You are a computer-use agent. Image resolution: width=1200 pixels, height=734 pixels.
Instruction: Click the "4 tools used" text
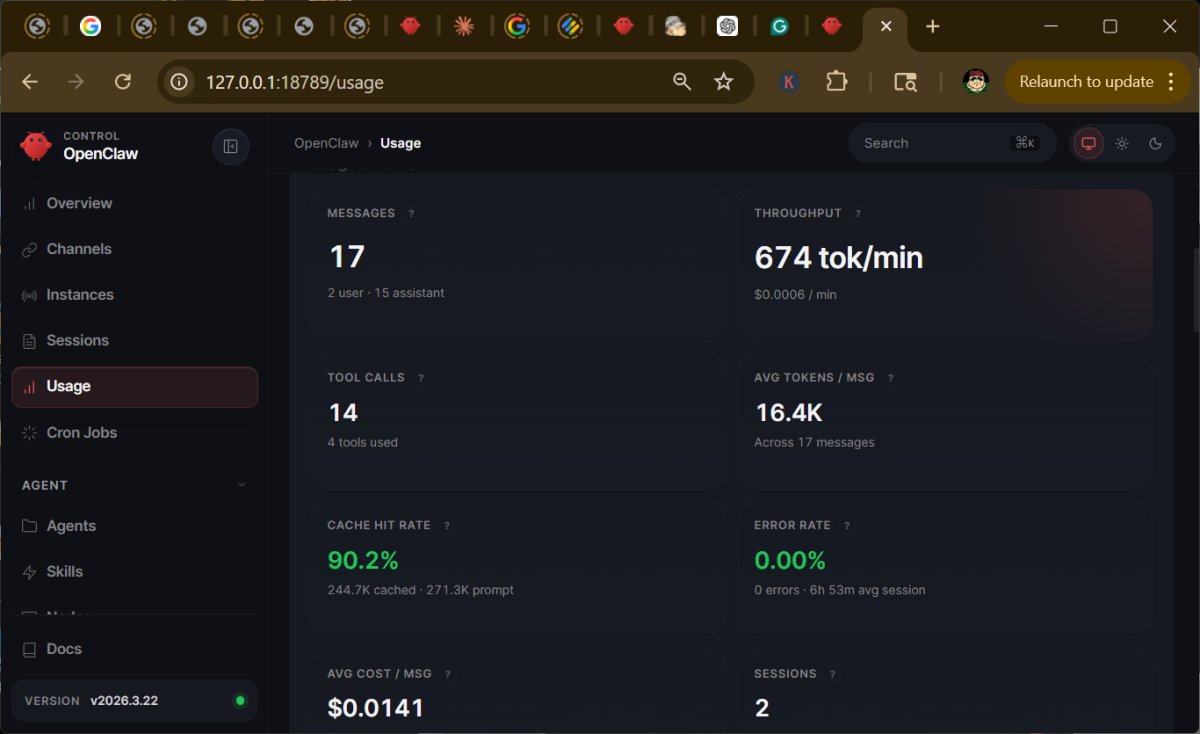click(362, 442)
